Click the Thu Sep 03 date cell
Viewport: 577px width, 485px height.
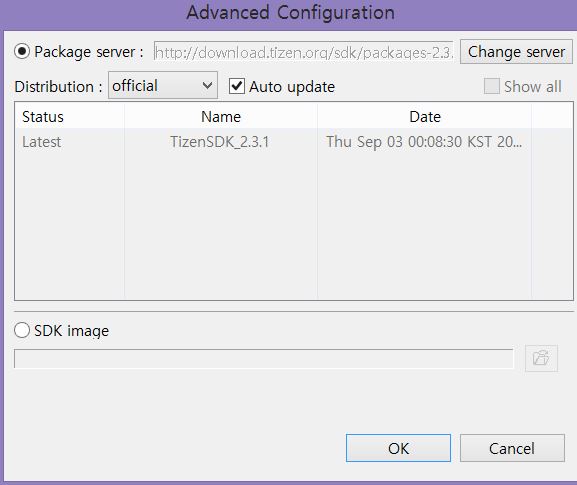pyautogui.click(x=424, y=142)
